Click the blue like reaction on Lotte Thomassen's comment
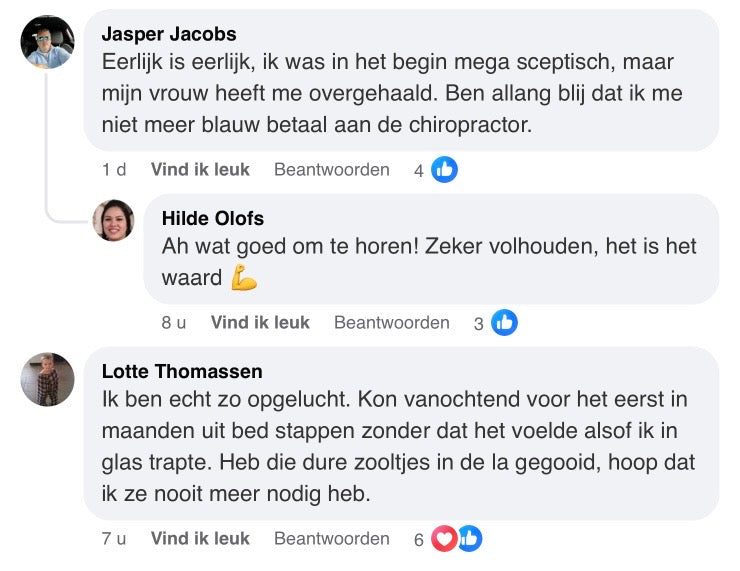740x571 pixels. 468,539
